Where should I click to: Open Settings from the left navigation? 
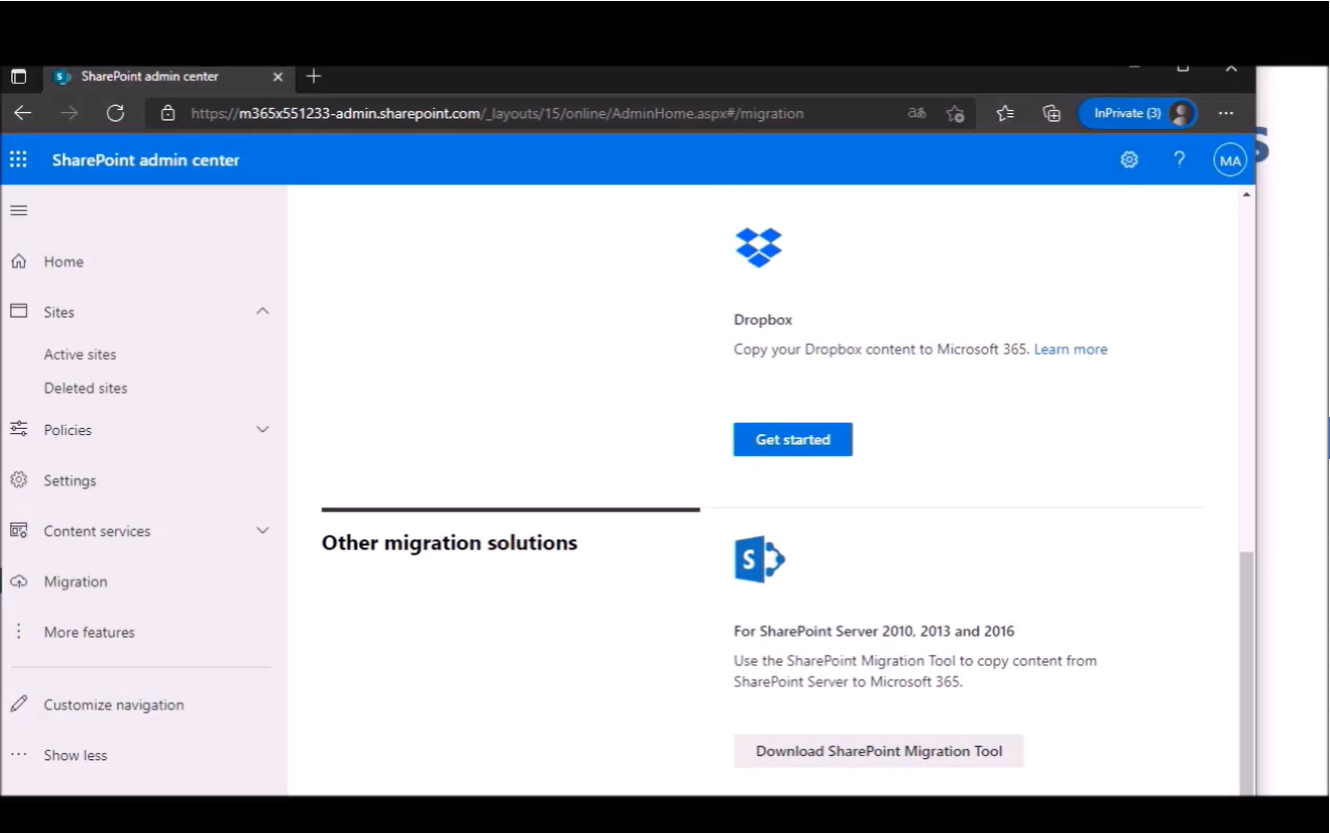(70, 480)
